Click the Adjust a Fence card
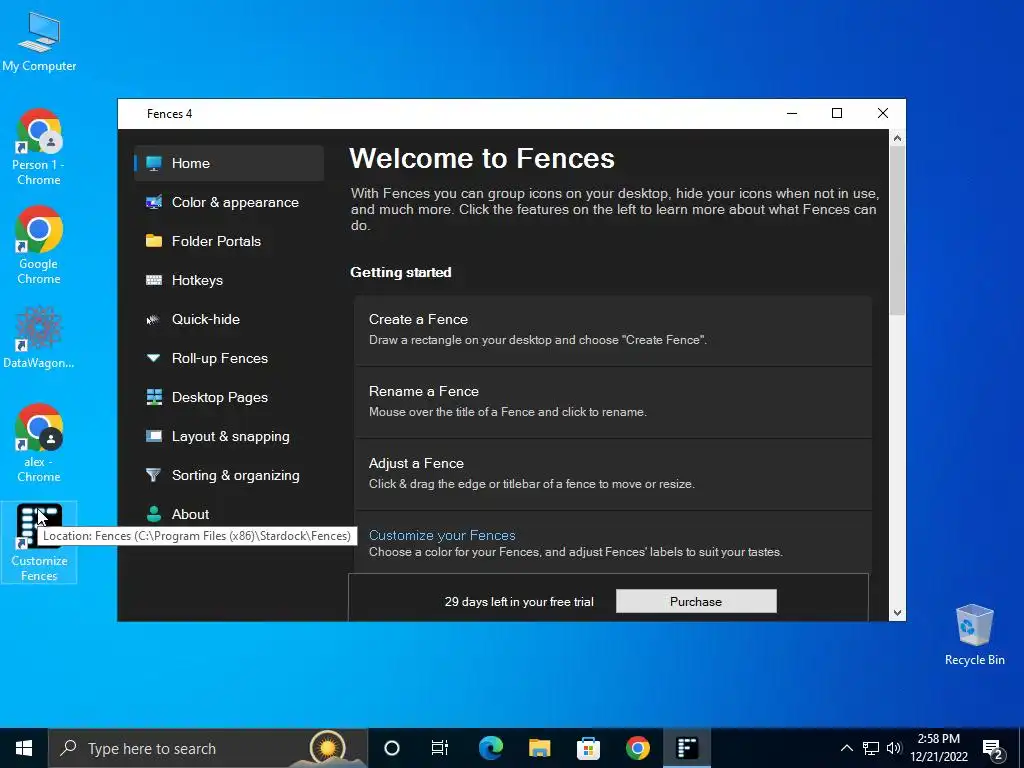 tap(613, 474)
